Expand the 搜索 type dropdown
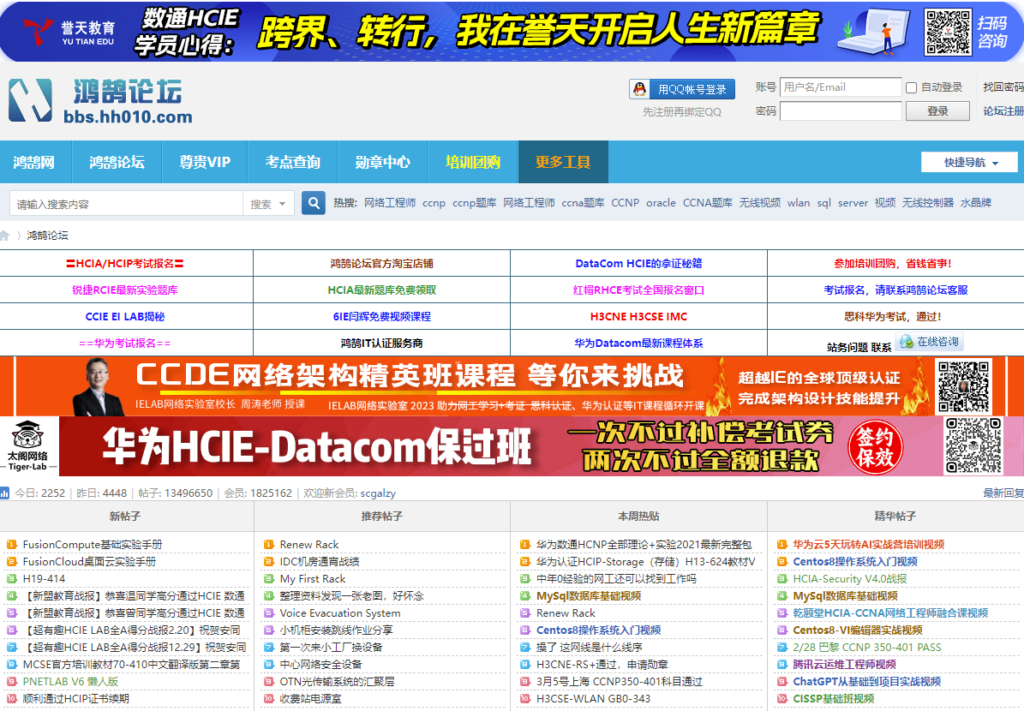Screen dimensions: 1024x711 (269, 204)
